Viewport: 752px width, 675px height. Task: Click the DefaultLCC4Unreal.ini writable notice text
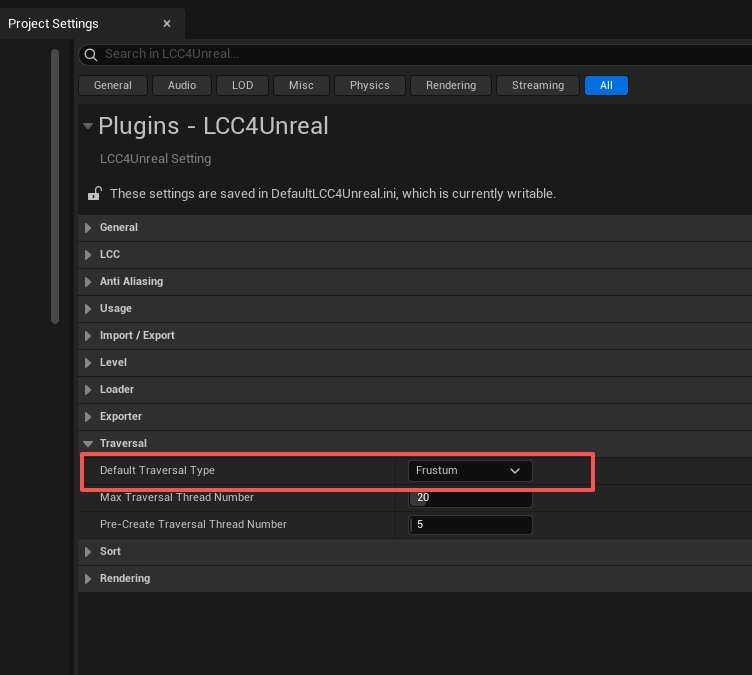[x=333, y=194]
